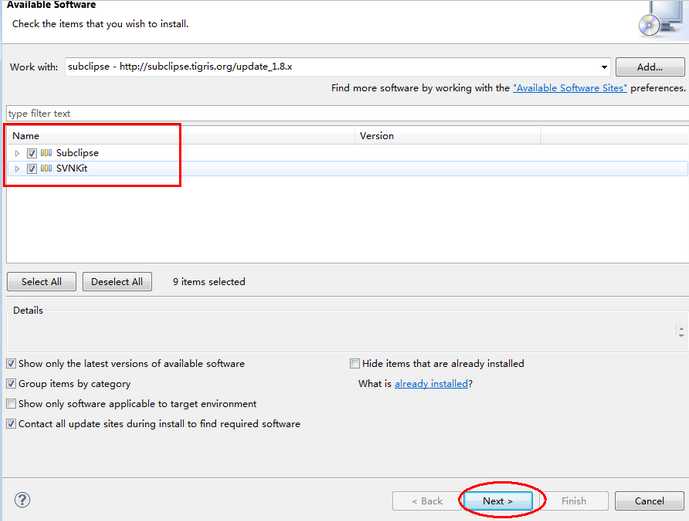
Task: Click the Name column header
Action: click(181, 136)
